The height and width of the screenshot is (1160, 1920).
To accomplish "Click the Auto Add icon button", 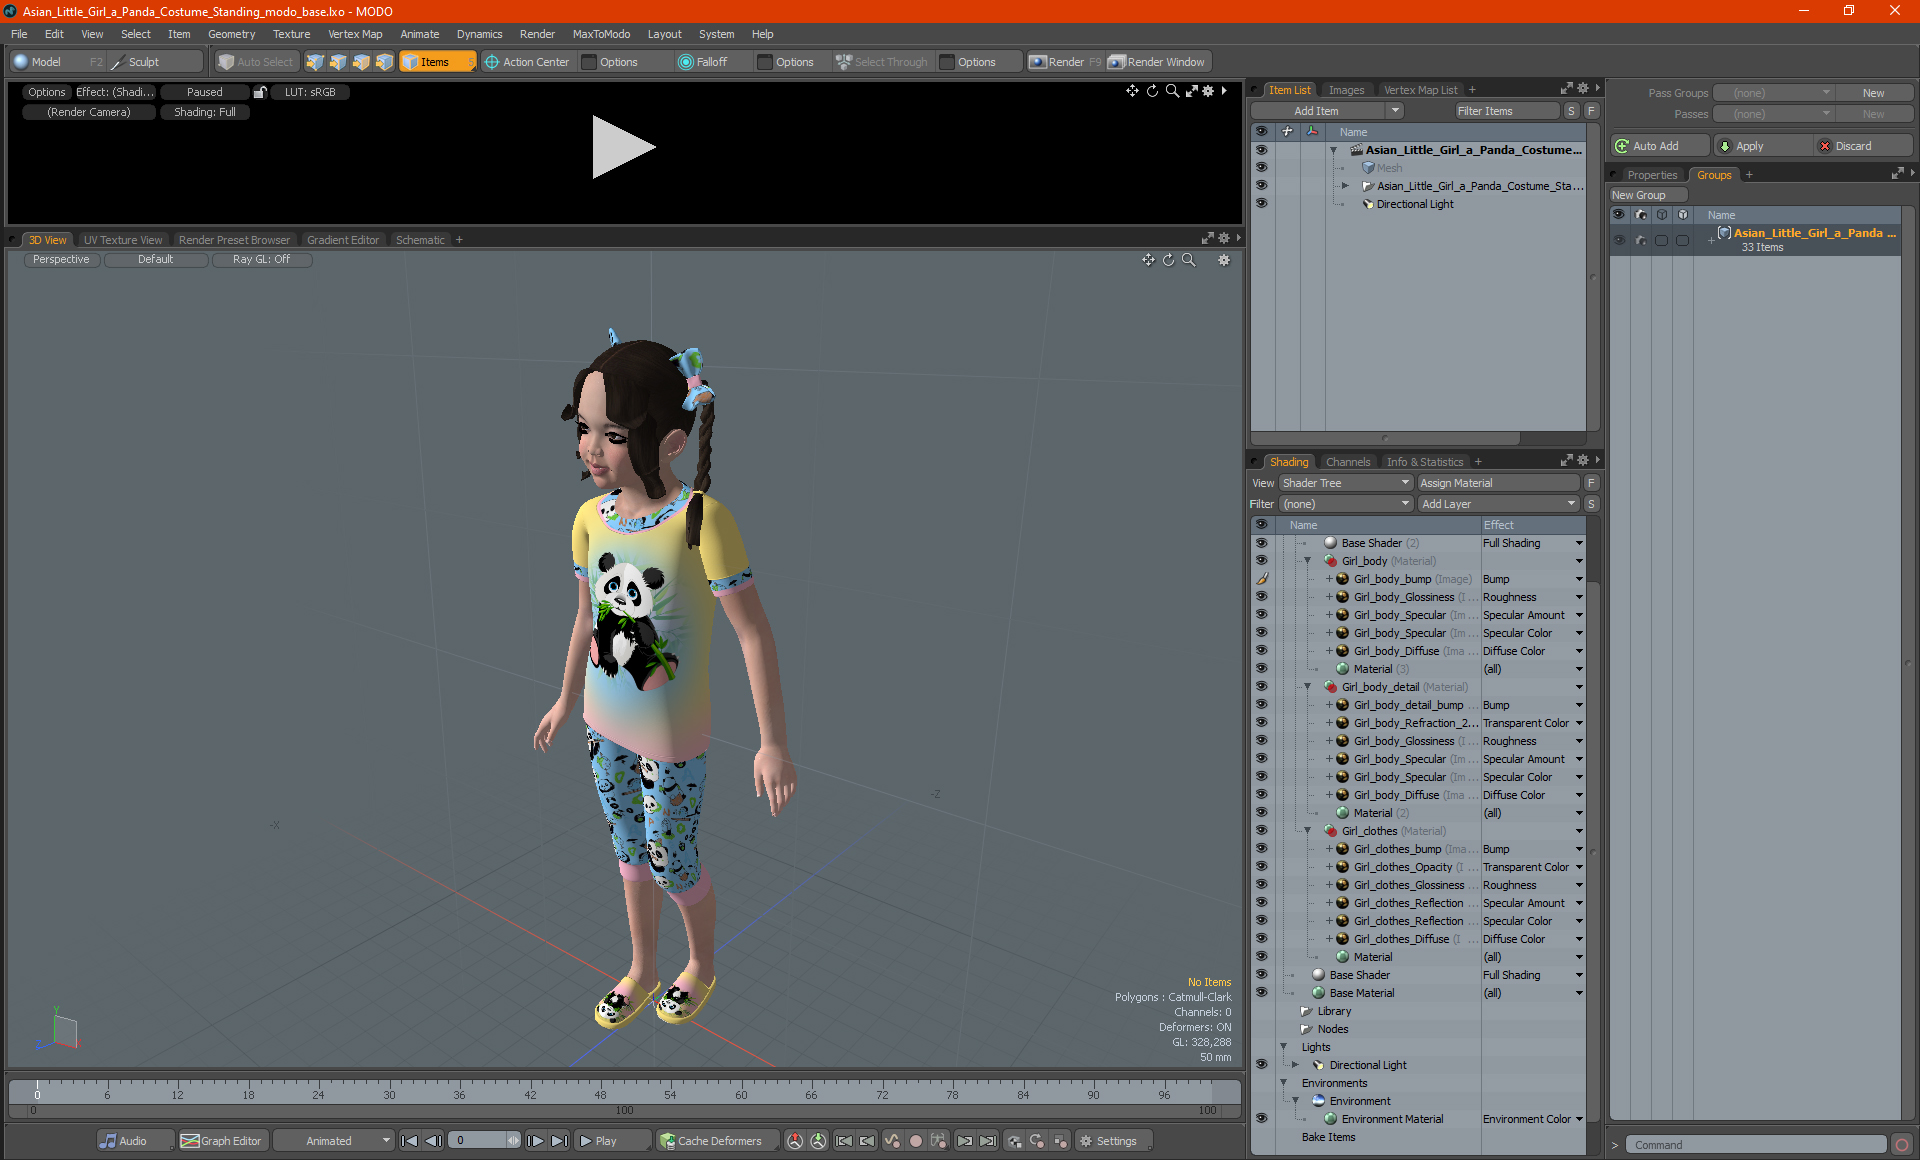I will click(x=1659, y=146).
